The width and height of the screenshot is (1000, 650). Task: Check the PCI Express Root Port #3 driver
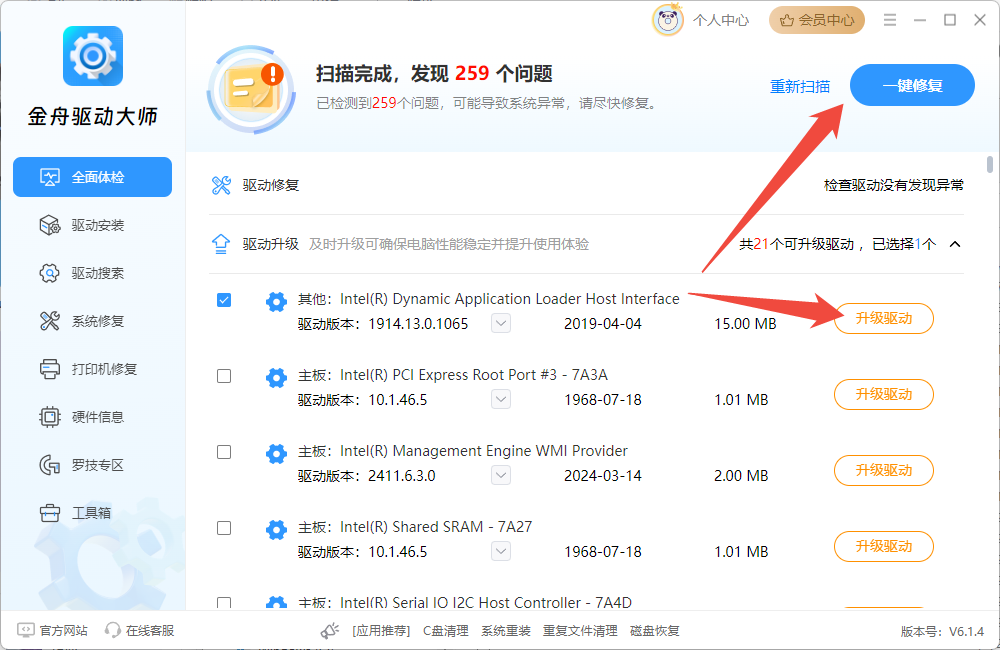tap(224, 376)
